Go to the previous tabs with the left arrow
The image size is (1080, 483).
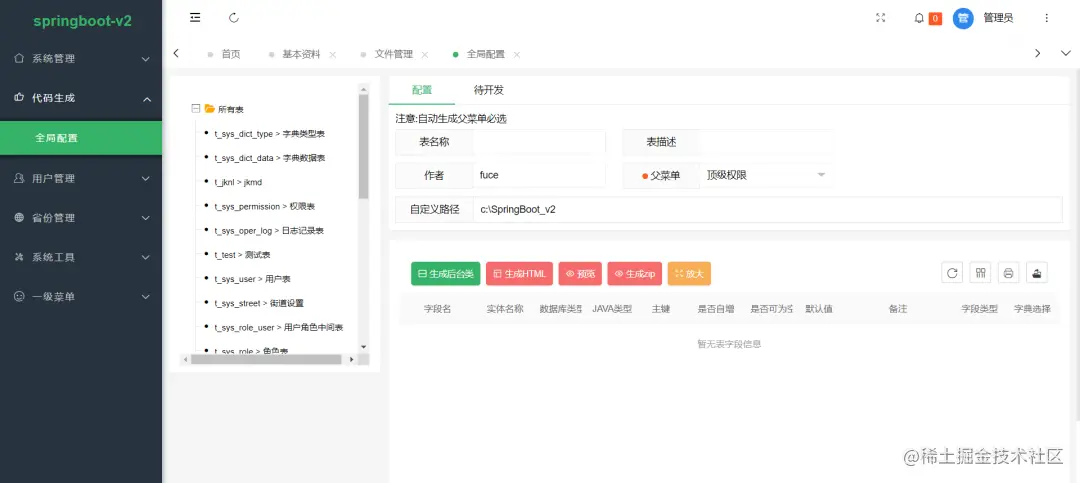click(176, 54)
